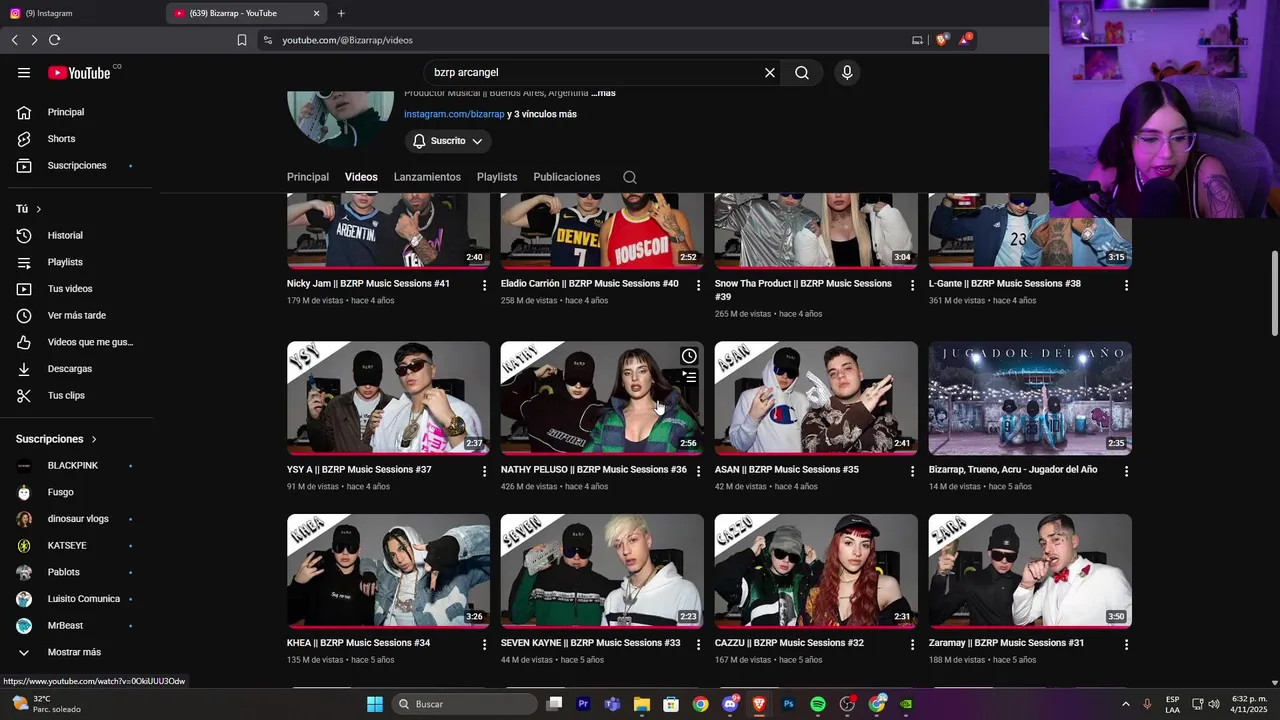Open the YouTube hamburger guide menu
1280x720 pixels.
point(24,72)
